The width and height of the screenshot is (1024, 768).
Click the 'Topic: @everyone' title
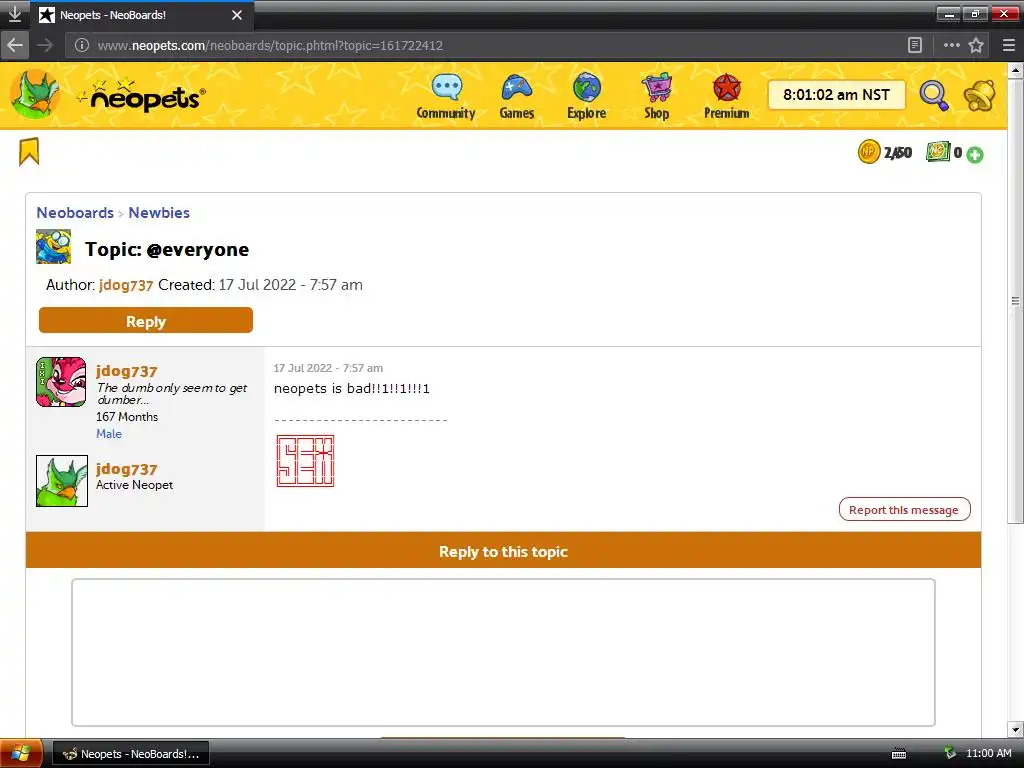[x=167, y=249]
